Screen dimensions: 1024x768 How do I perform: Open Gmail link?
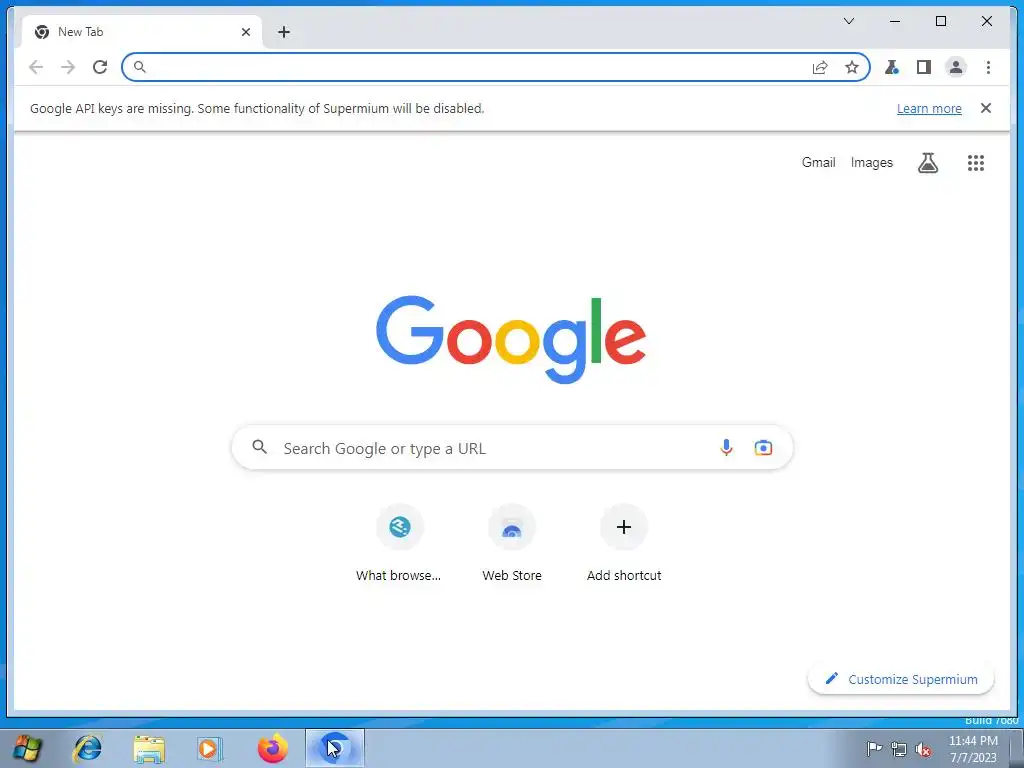coord(818,163)
